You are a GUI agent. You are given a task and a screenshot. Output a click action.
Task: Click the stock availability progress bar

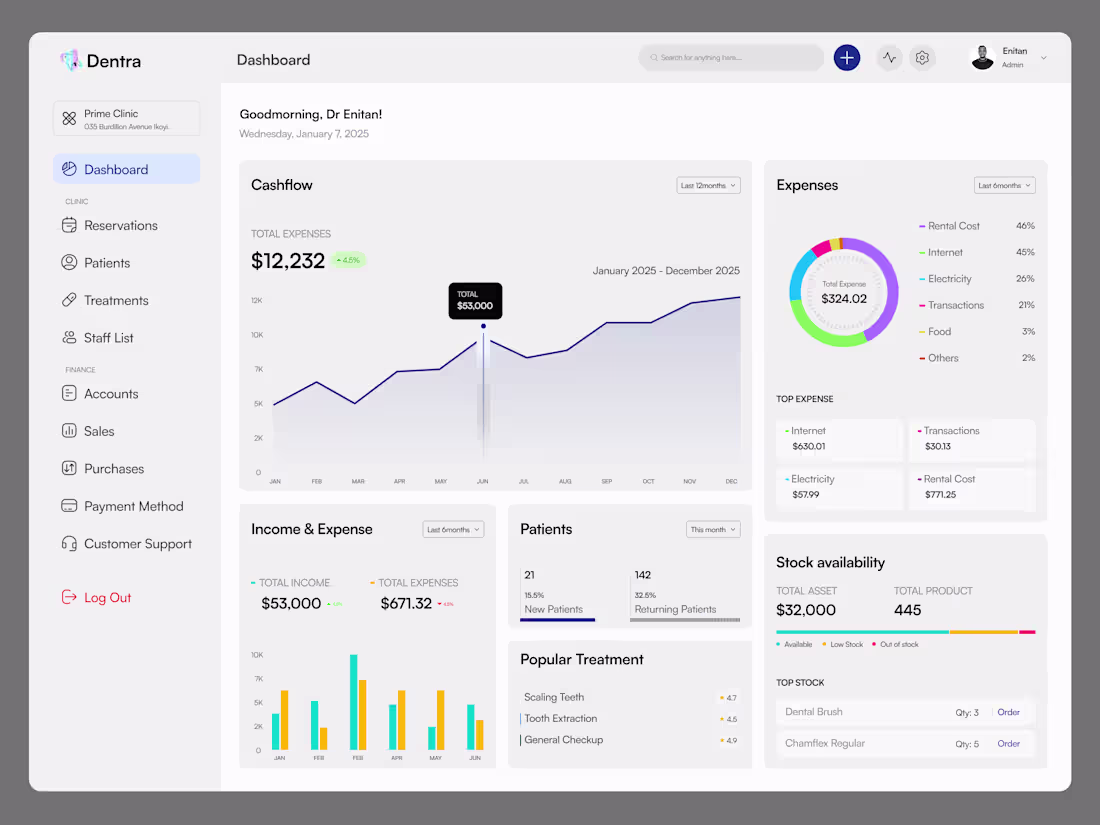(x=905, y=630)
